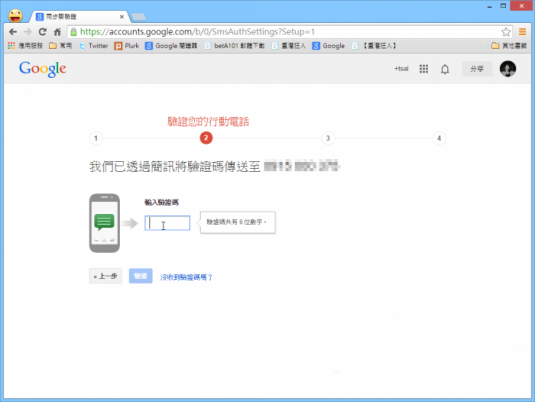Open the Chrome hamburger menu

click(x=522, y=32)
